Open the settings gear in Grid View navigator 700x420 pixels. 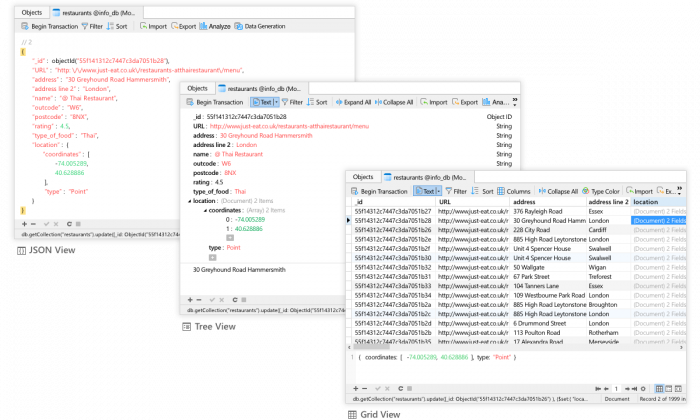643,389
